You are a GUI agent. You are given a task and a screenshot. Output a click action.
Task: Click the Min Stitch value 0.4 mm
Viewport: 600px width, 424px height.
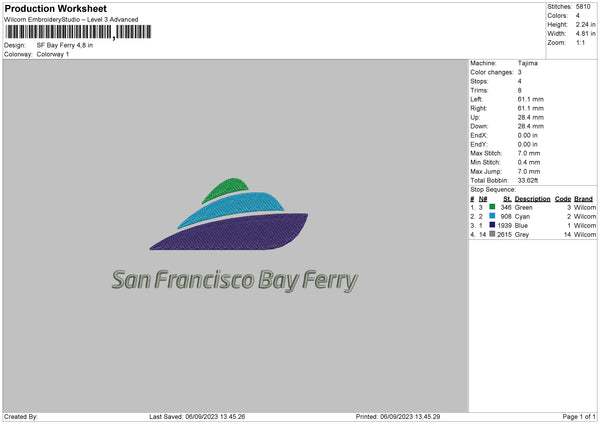click(x=529, y=162)
